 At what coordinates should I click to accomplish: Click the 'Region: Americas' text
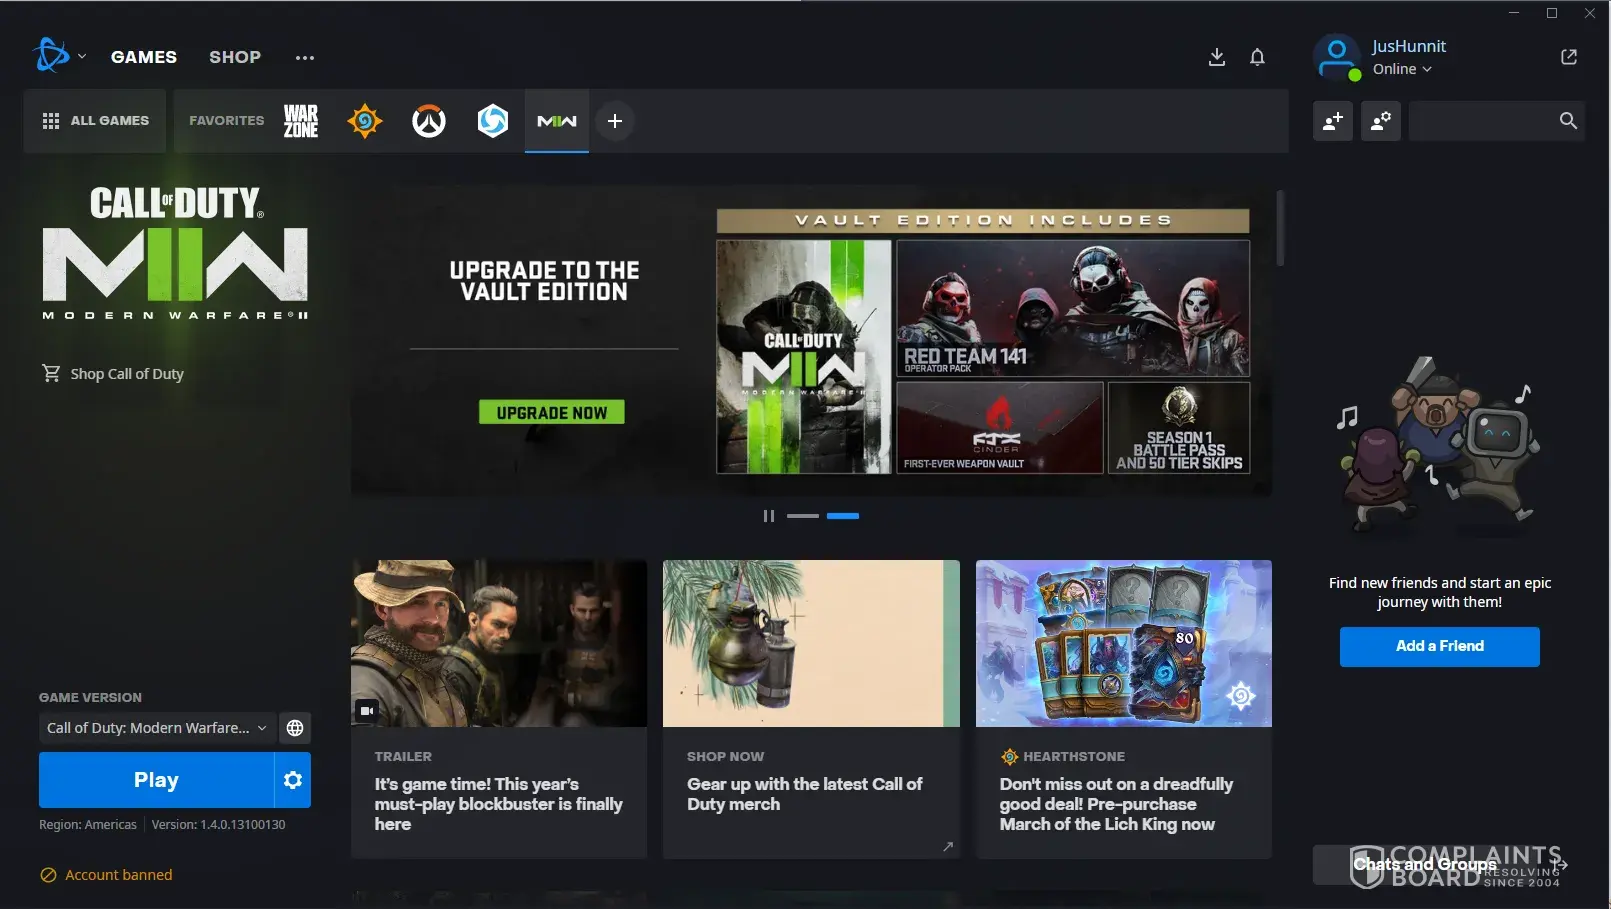tap(88, 825)
